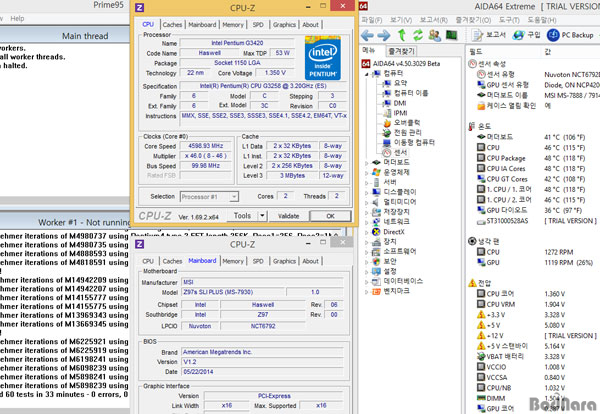Select 전원 관리 item in AIDA64 tree
600x414 pixels.
pos(402,133)
